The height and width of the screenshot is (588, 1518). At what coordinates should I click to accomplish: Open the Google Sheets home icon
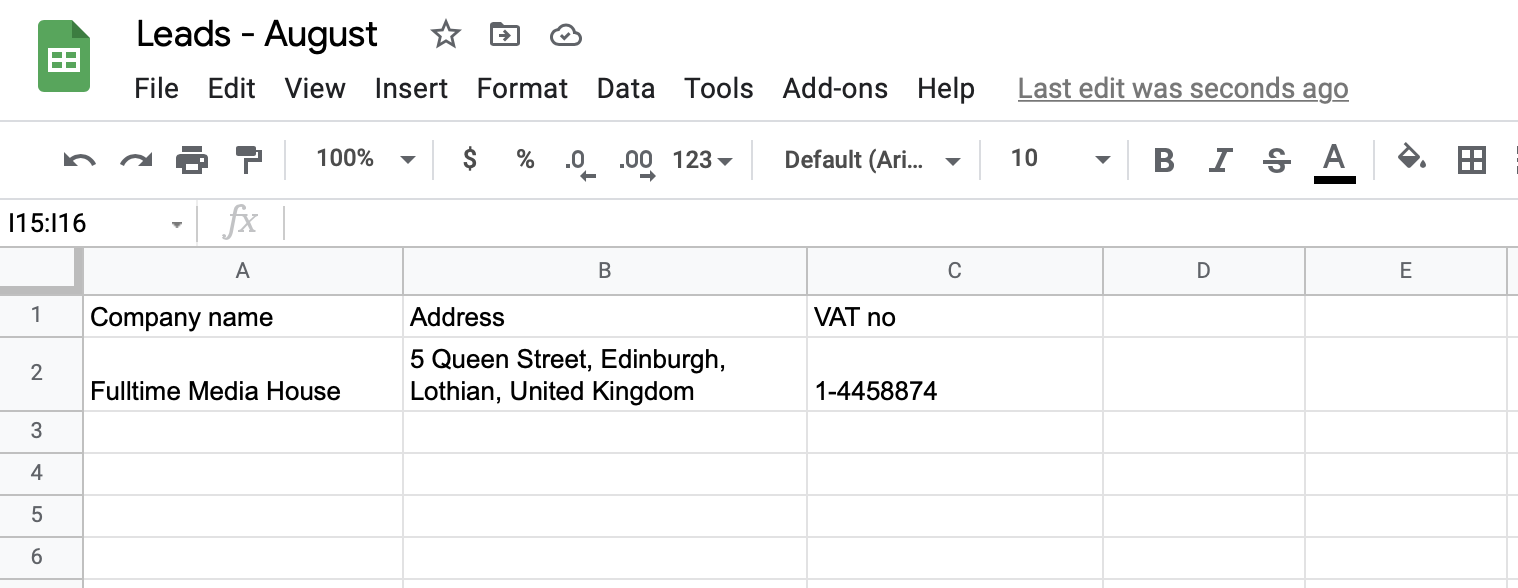[64, 58]
